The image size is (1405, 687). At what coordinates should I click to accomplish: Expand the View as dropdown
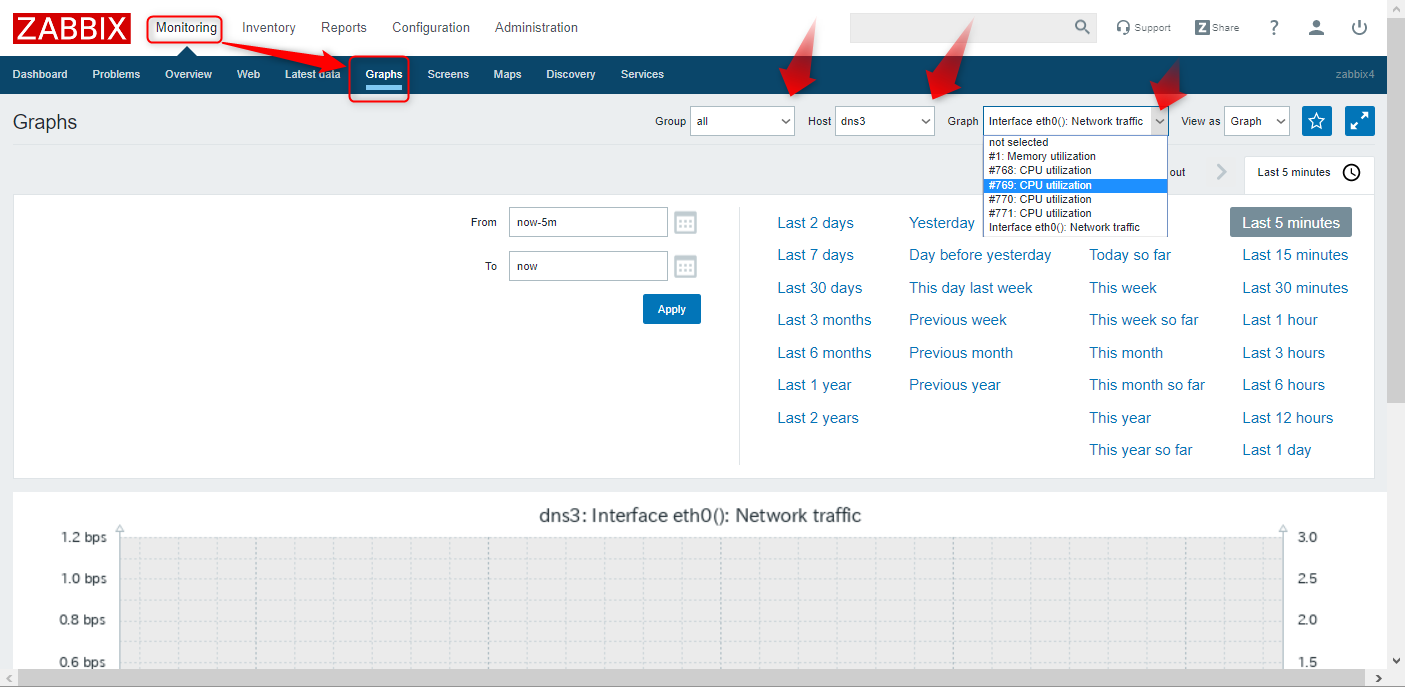tap(1257, 121)
